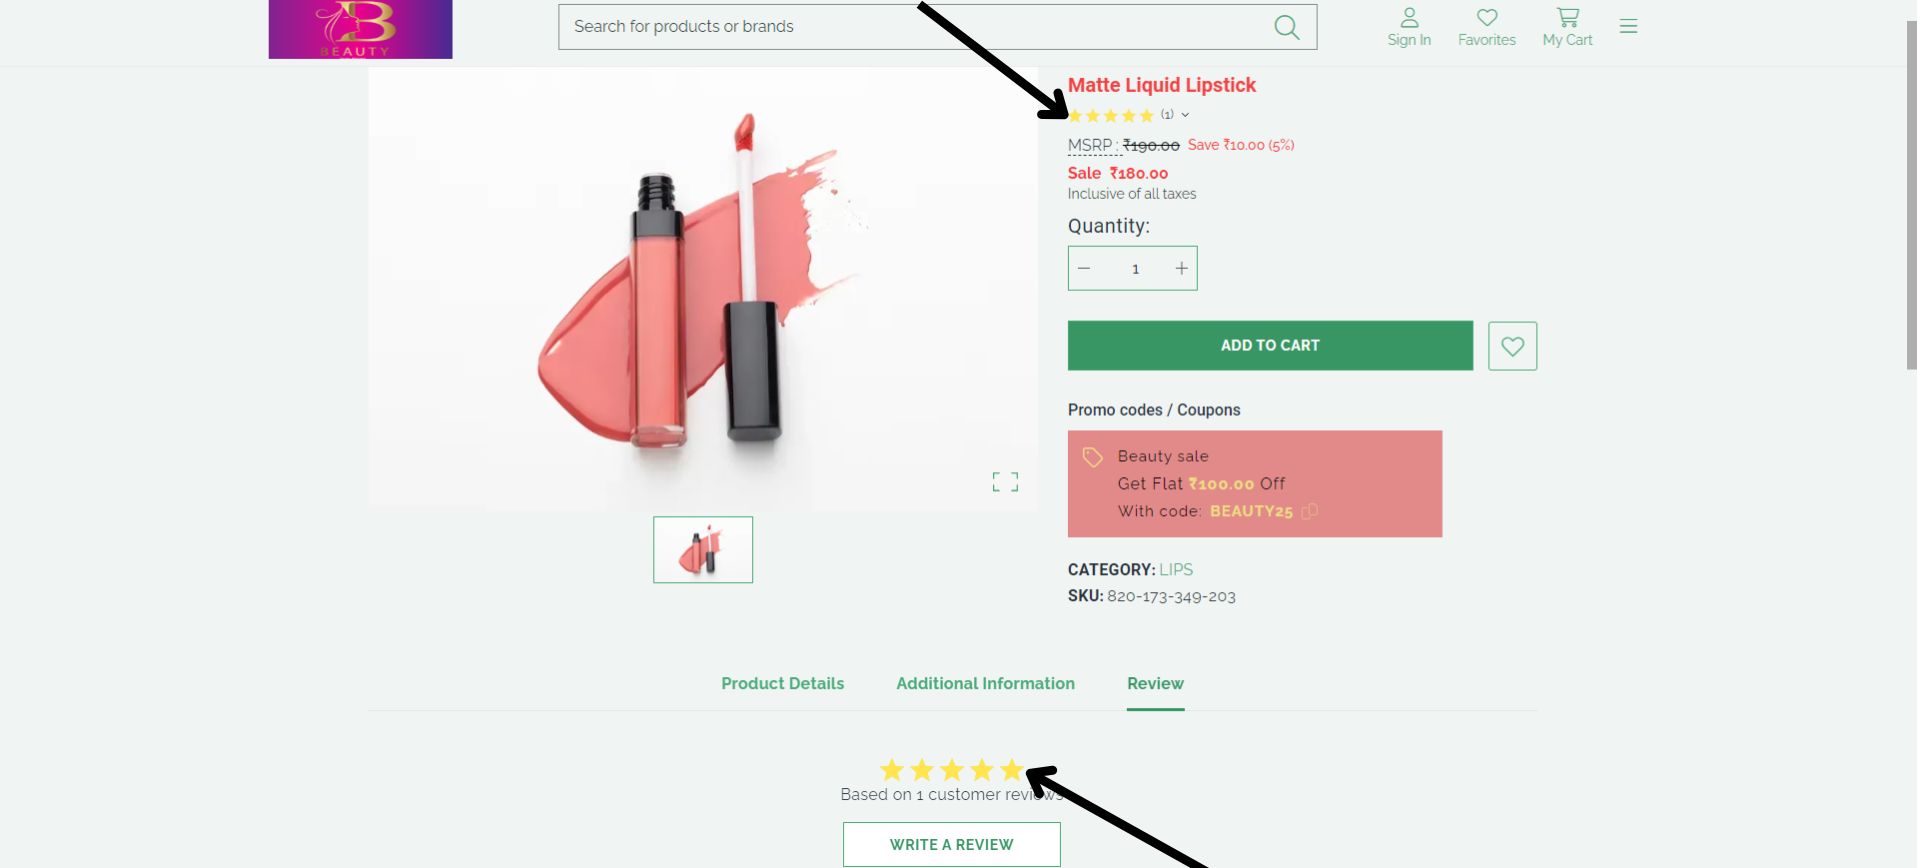Expand product image to fullscreen

click(1005, 482)
